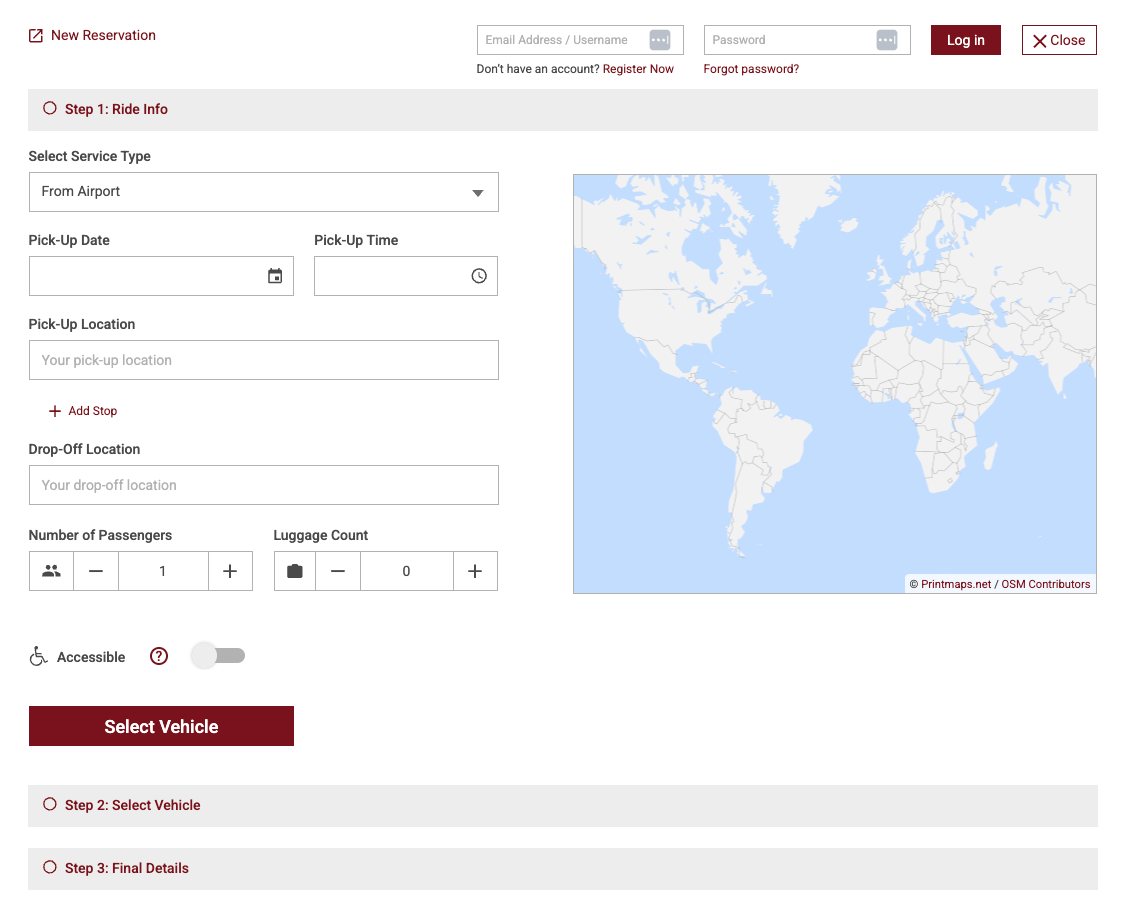Expand the Step 2: Select Vehicle section

563,806
